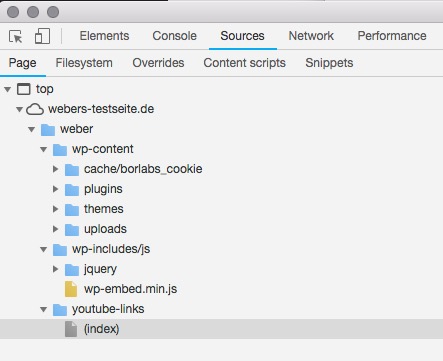The image size is (443, 361).
Task: Open the Console tab
Action: [175, 36]
